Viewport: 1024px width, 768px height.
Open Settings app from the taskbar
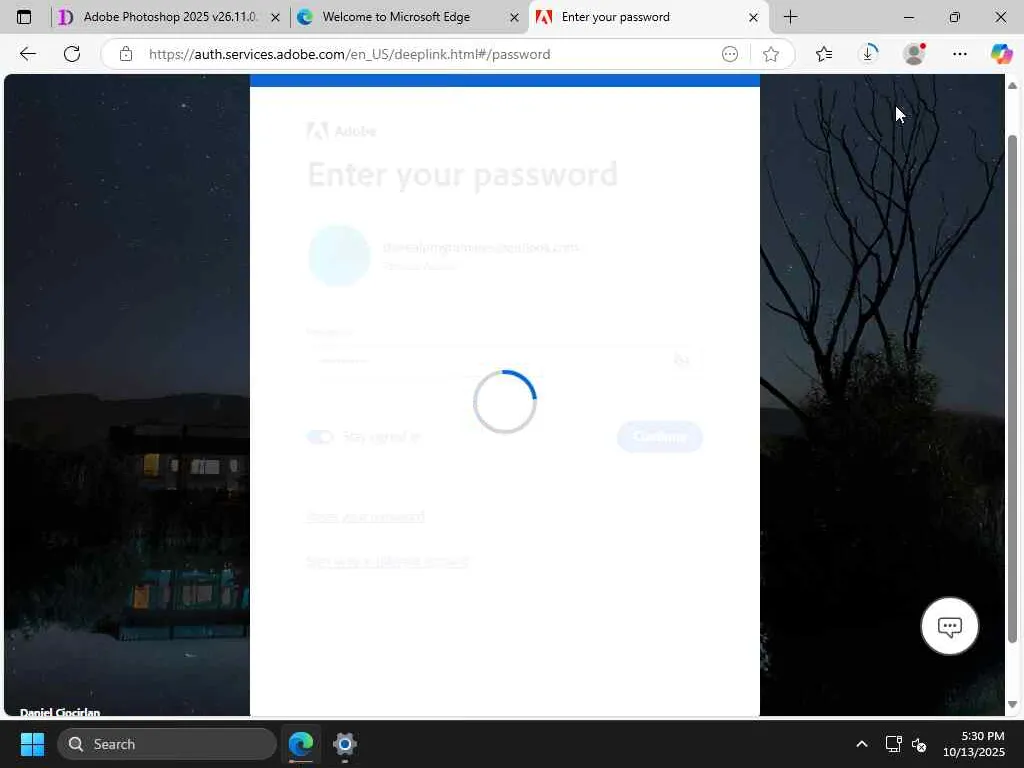(x=344, y=744)
